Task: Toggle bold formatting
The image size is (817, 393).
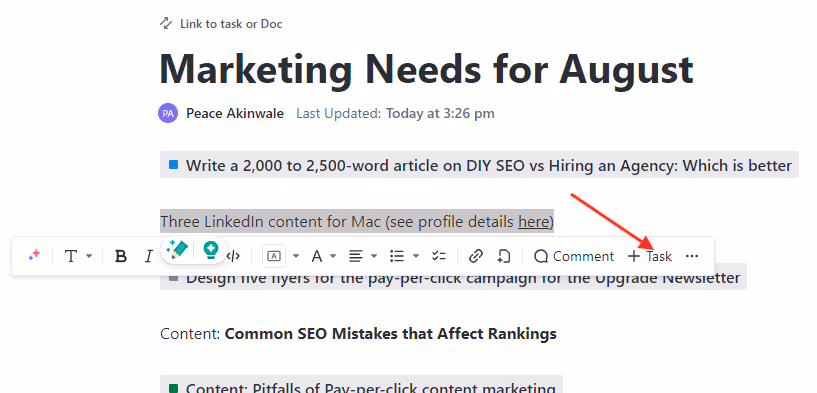Action: 121,256
